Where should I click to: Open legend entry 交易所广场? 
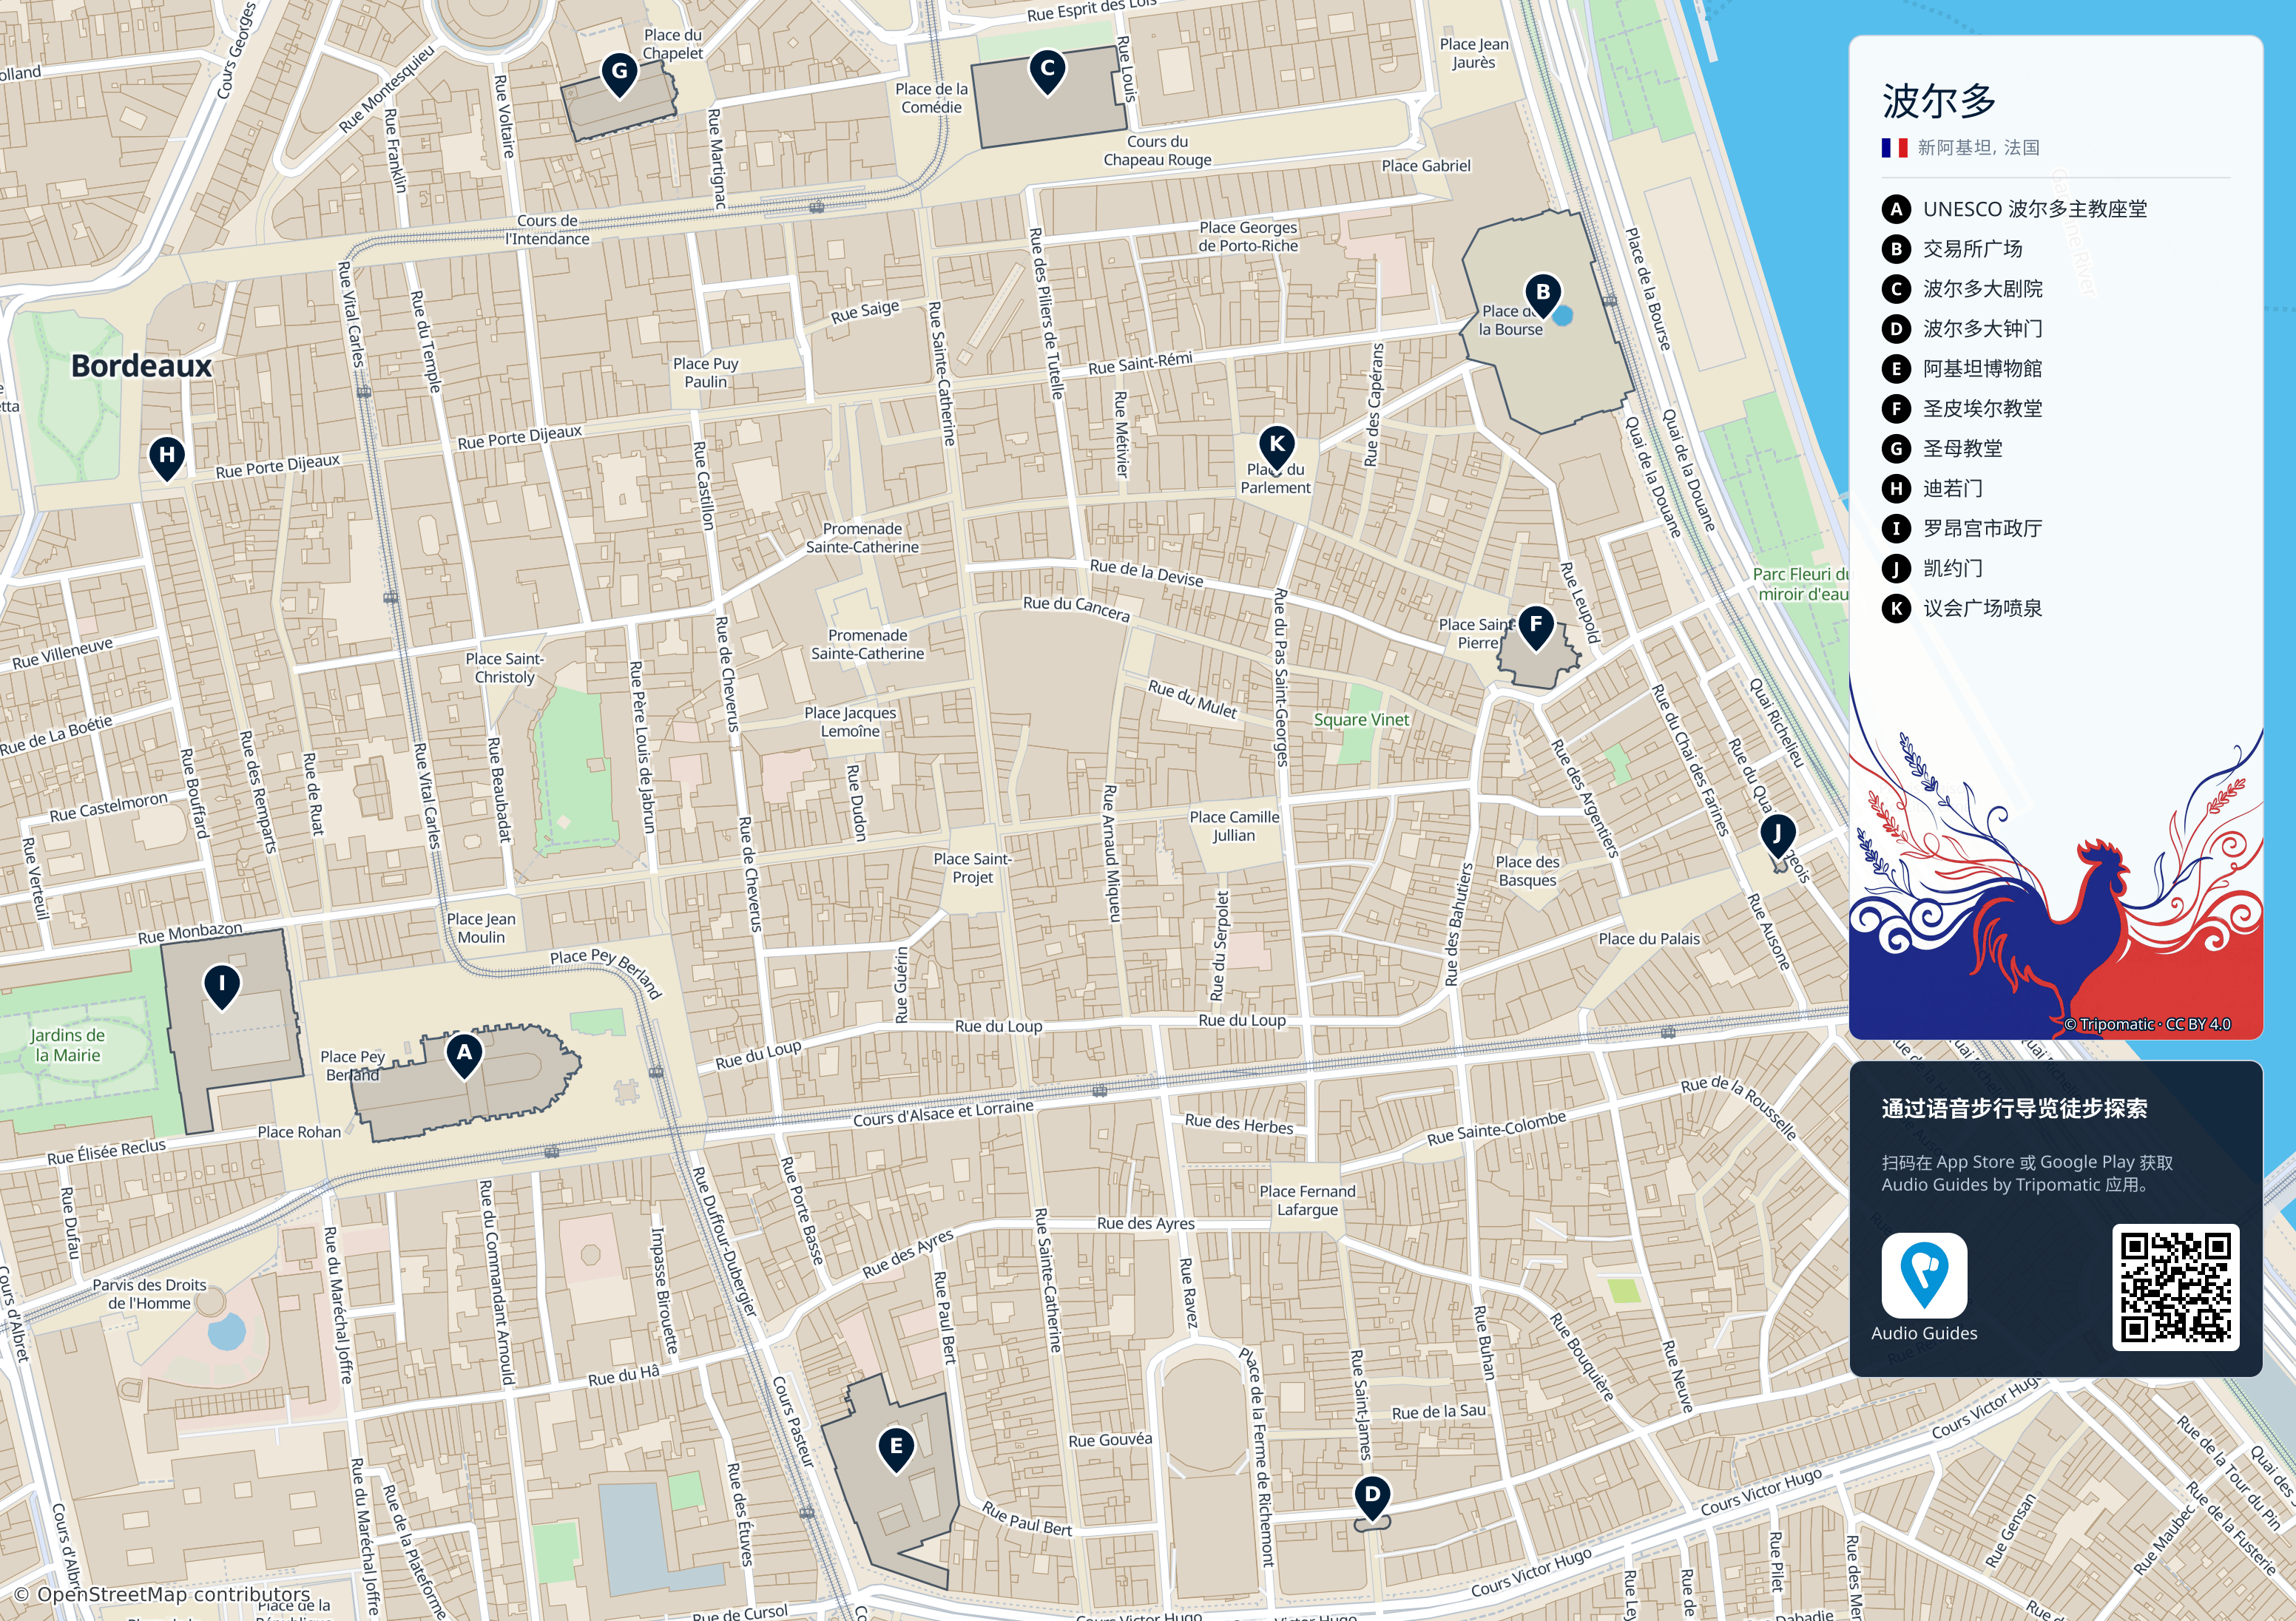coord(1952,249)
